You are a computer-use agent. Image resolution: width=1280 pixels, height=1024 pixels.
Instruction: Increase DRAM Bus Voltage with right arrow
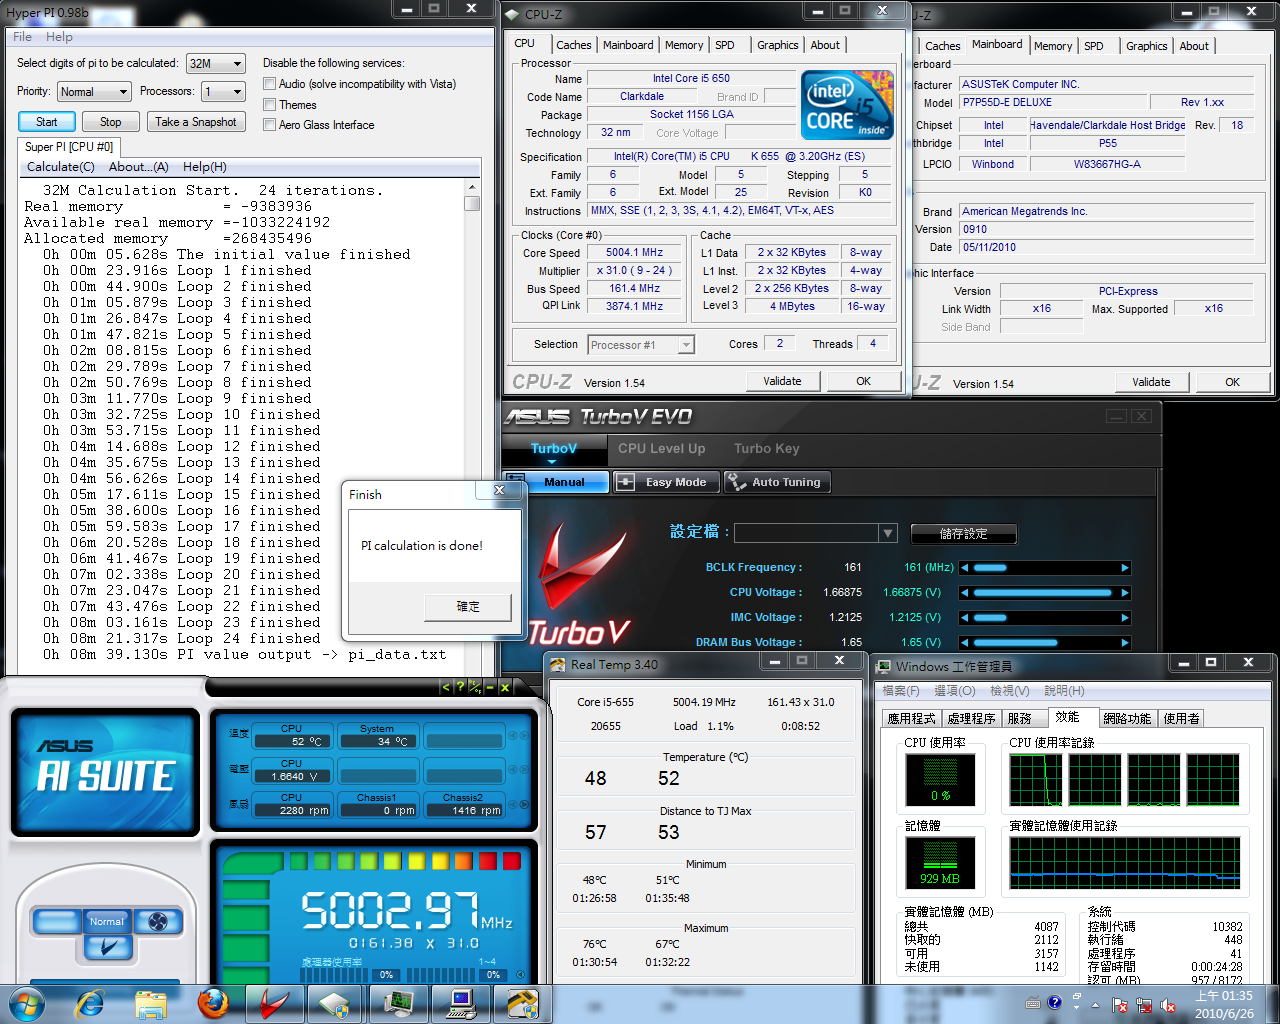tap(1125, 642)
